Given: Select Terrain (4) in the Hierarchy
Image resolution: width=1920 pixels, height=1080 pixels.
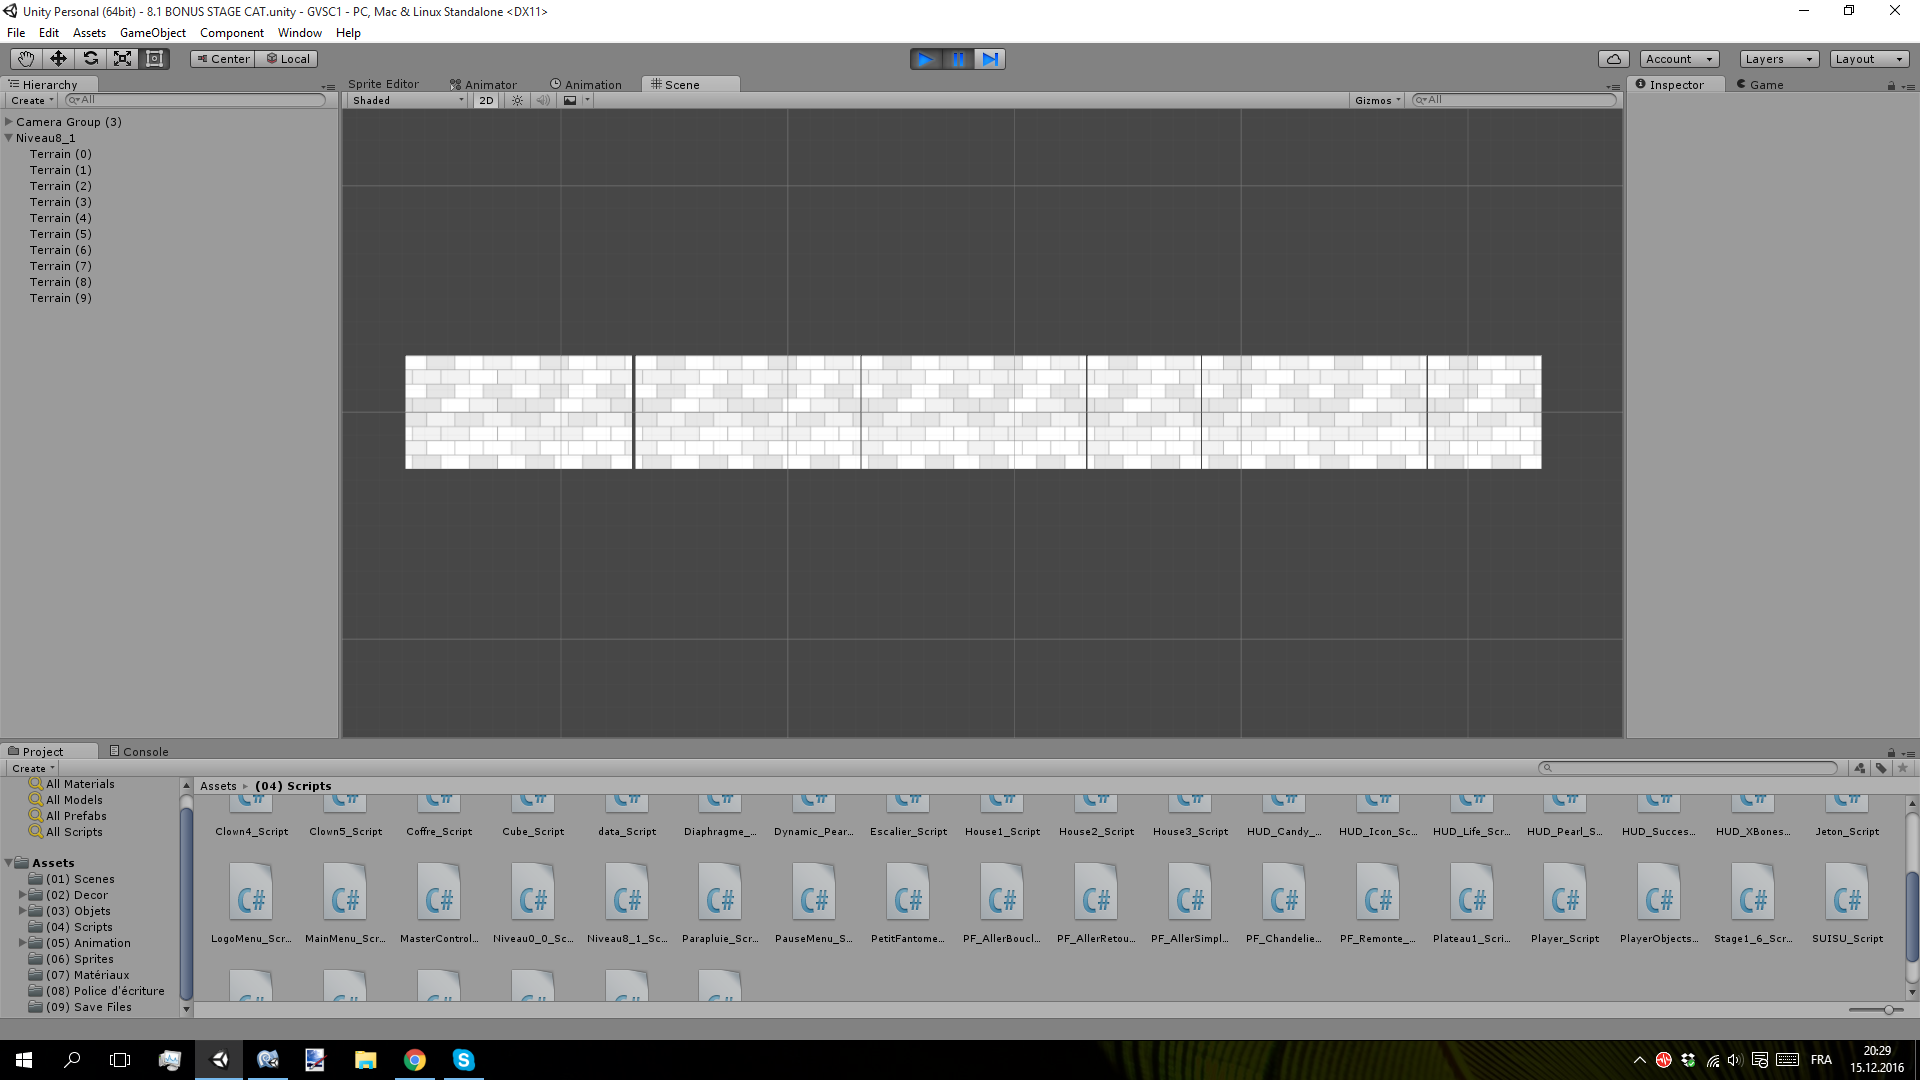Looking at the screenshot, I should (x=61, y=217).
